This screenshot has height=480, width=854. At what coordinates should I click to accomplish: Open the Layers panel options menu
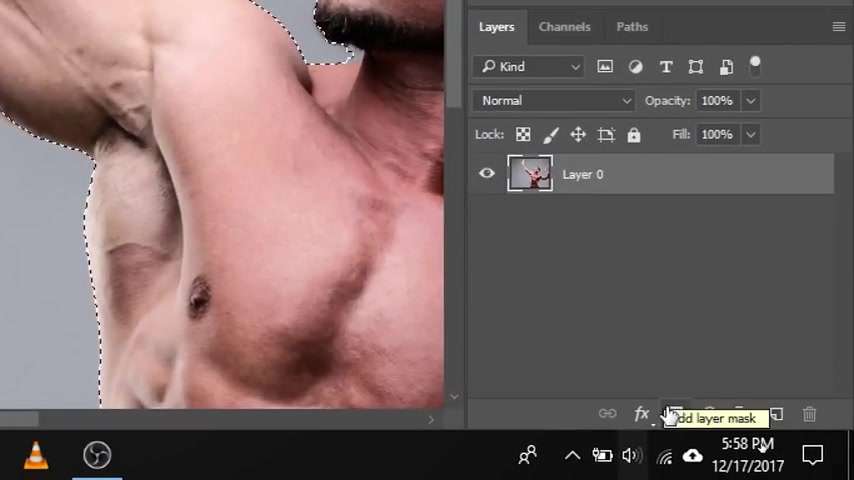(839, 27)
